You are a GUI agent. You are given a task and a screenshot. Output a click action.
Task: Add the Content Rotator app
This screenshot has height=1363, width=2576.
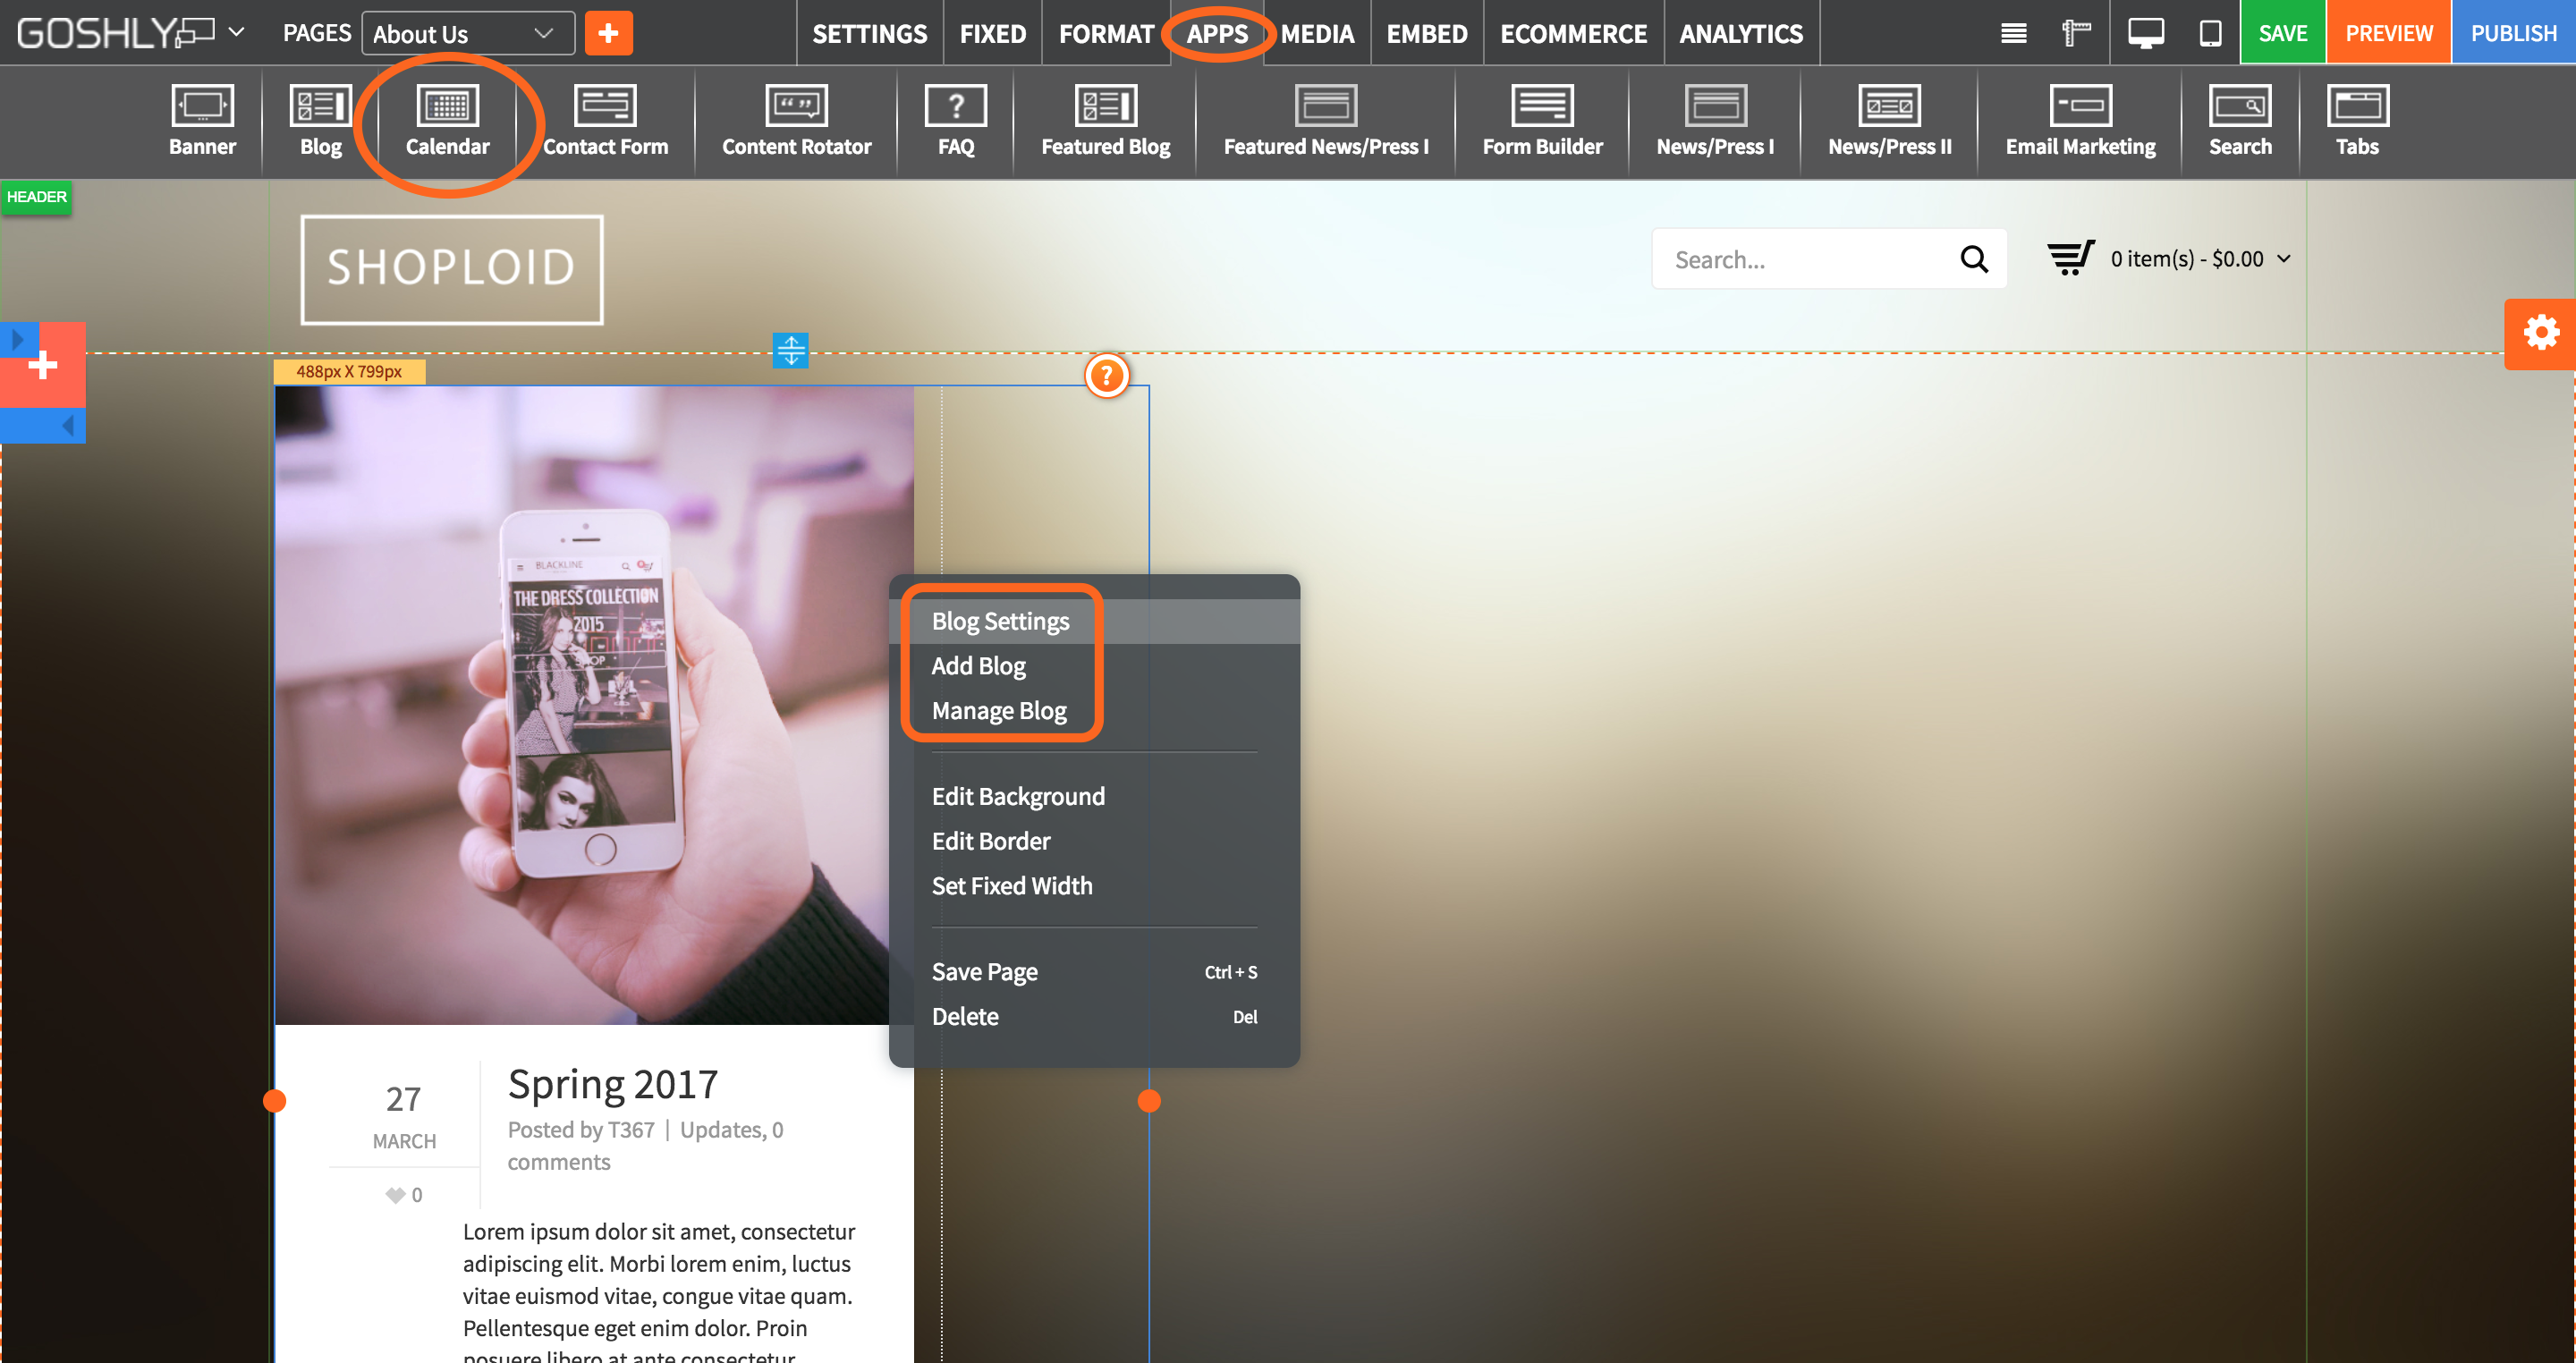point(796,121)
